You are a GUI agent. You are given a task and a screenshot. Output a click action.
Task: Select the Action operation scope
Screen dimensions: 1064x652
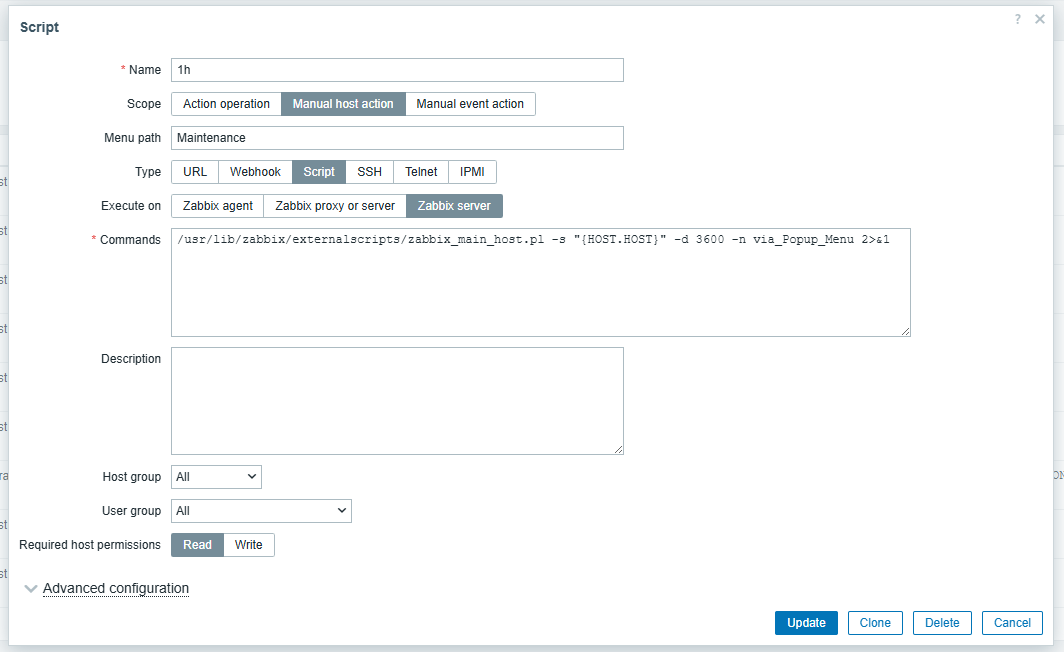point(226,104)
